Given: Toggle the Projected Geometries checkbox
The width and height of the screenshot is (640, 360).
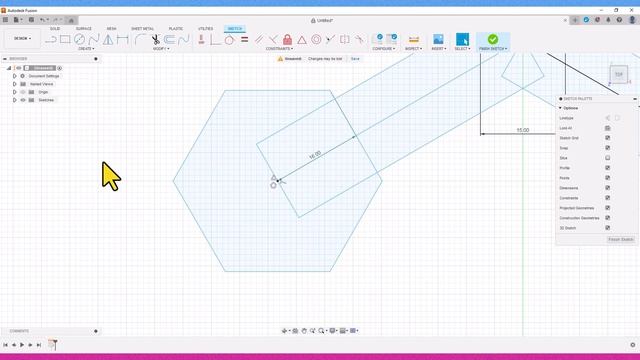Looking at the screenshot, I should (x=607, y=208).
